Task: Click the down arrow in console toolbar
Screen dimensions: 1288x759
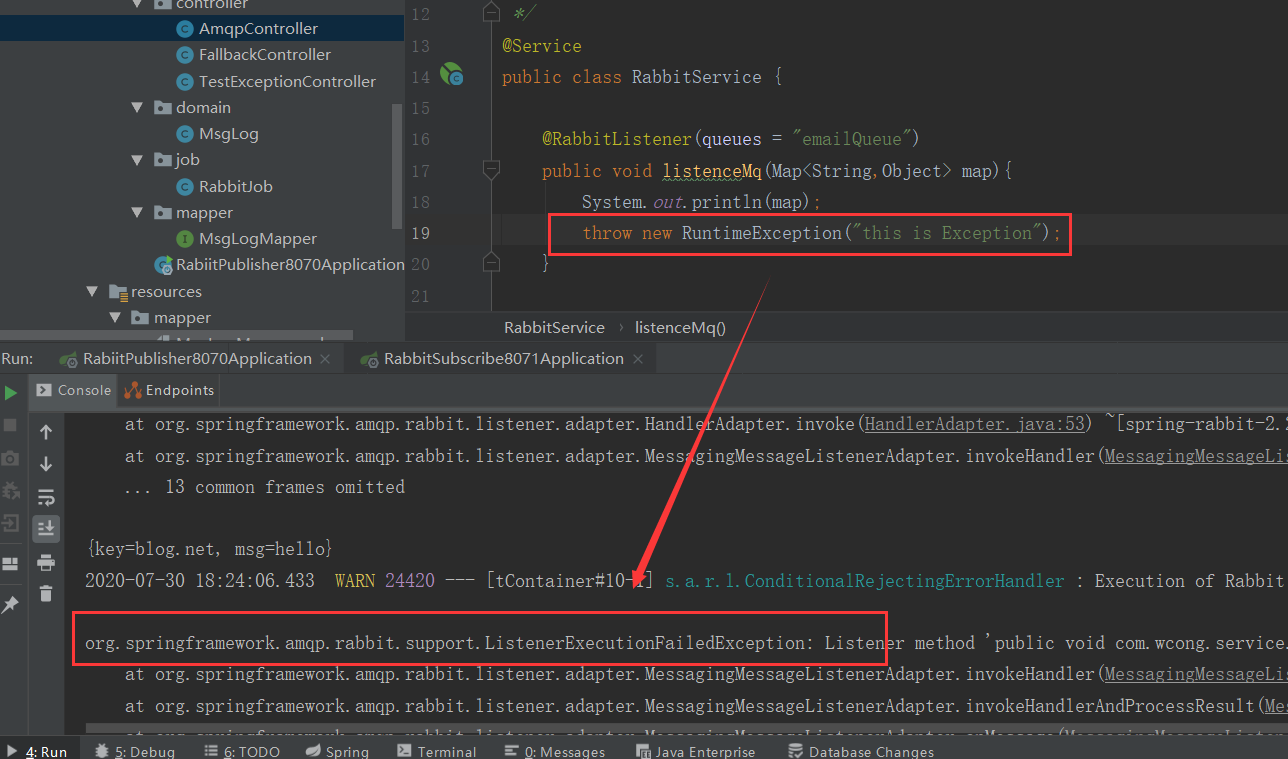Action: [x=46, y=464]
